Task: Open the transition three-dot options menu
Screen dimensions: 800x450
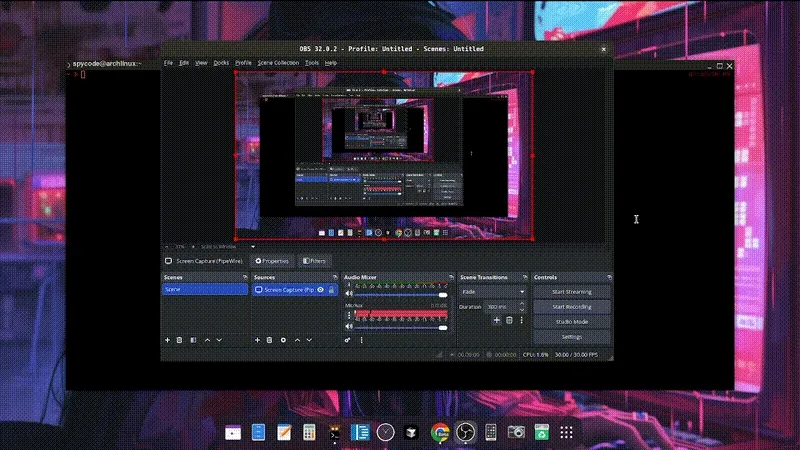Action: 521,320
